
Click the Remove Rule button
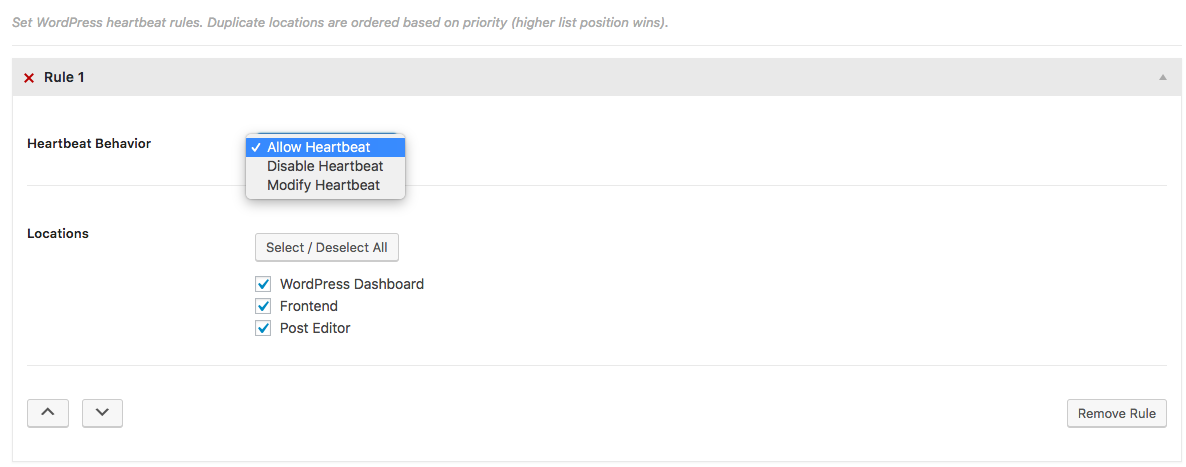click(1116, 414)
